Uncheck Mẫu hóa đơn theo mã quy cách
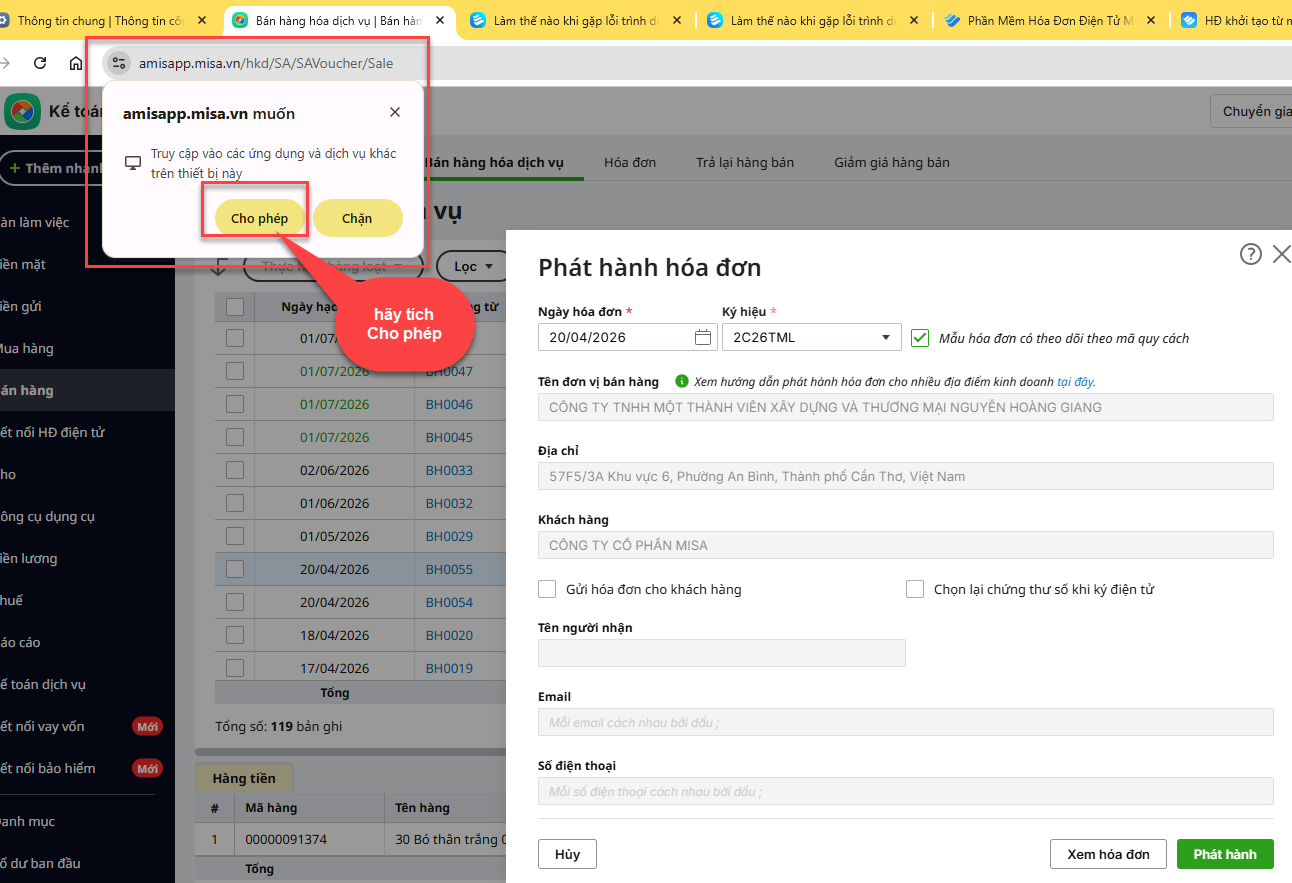 [920, 338]
